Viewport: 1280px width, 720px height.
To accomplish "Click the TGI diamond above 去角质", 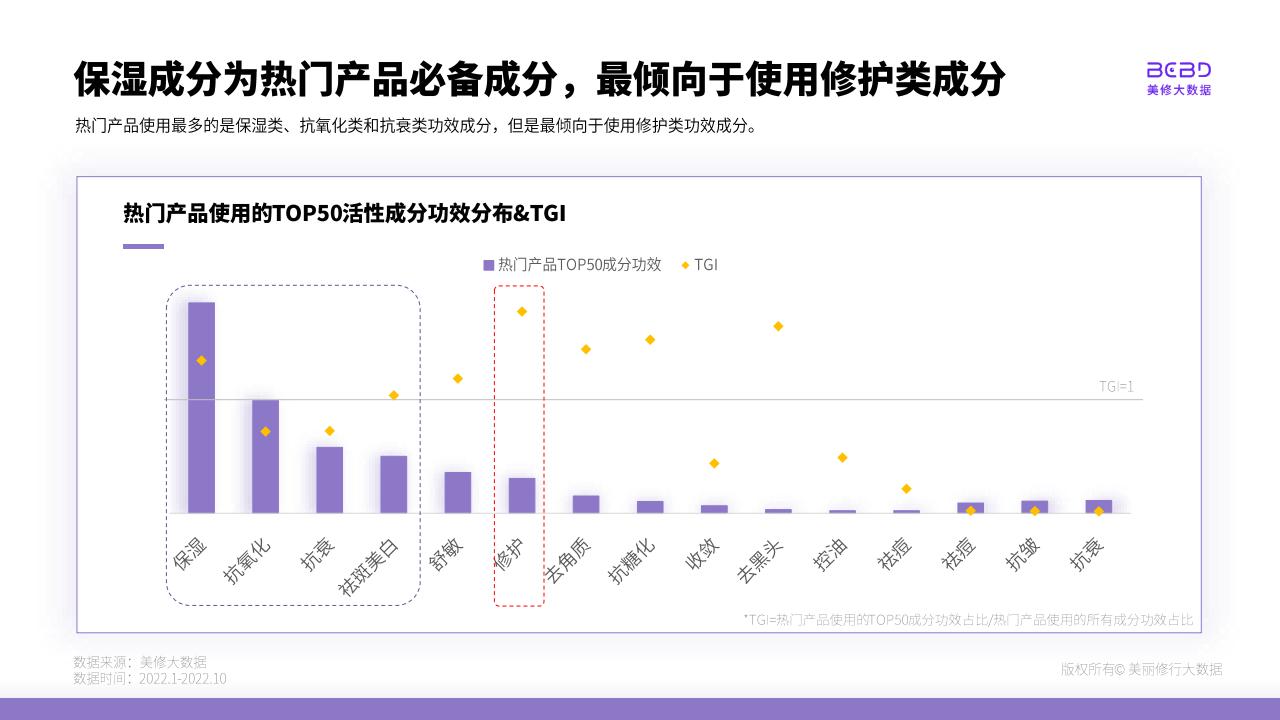I will [x=585, y=349].
